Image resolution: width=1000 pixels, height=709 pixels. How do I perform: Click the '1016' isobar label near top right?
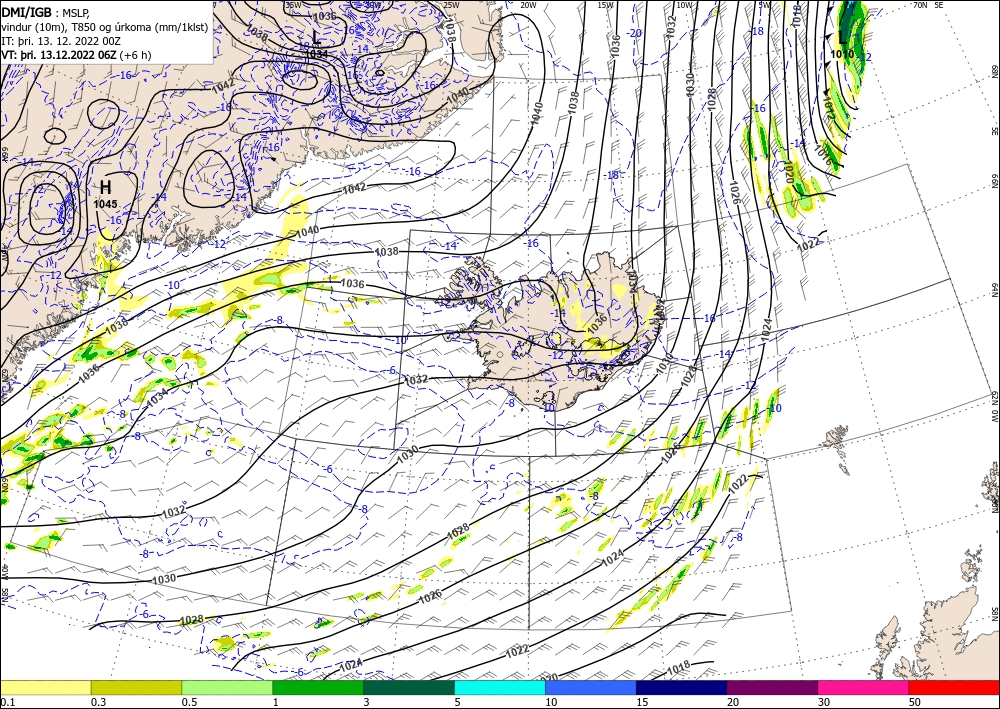(x=823, y=156)
